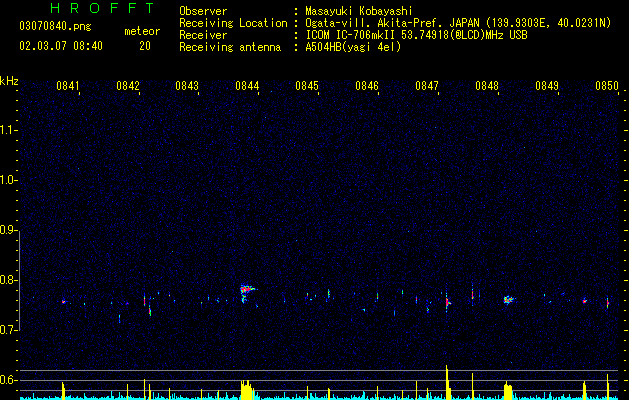The width and height of the screenshot is (629, 400).
Task: Click the Receiving antenna label
Action: [x=230, y=47]
